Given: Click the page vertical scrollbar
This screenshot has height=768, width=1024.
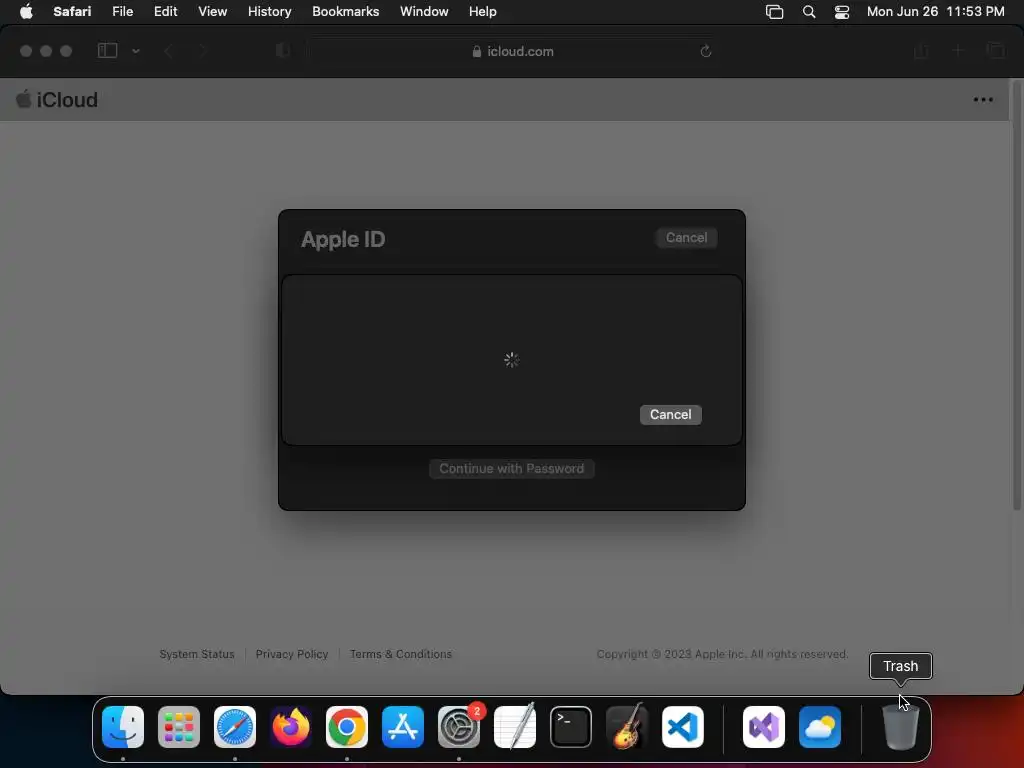Looking at the screenshot, I should coord(1016,294).
